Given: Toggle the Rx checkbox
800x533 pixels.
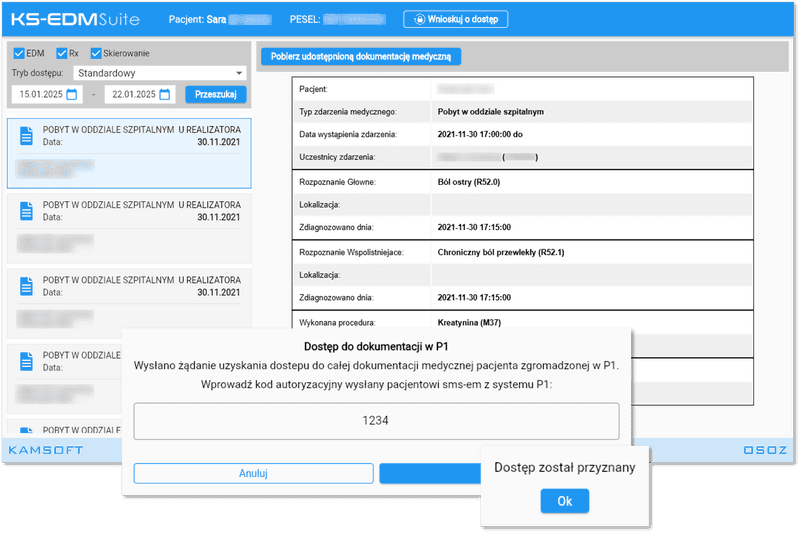Looking at the screenshot, I should click(x=62, y=53).
